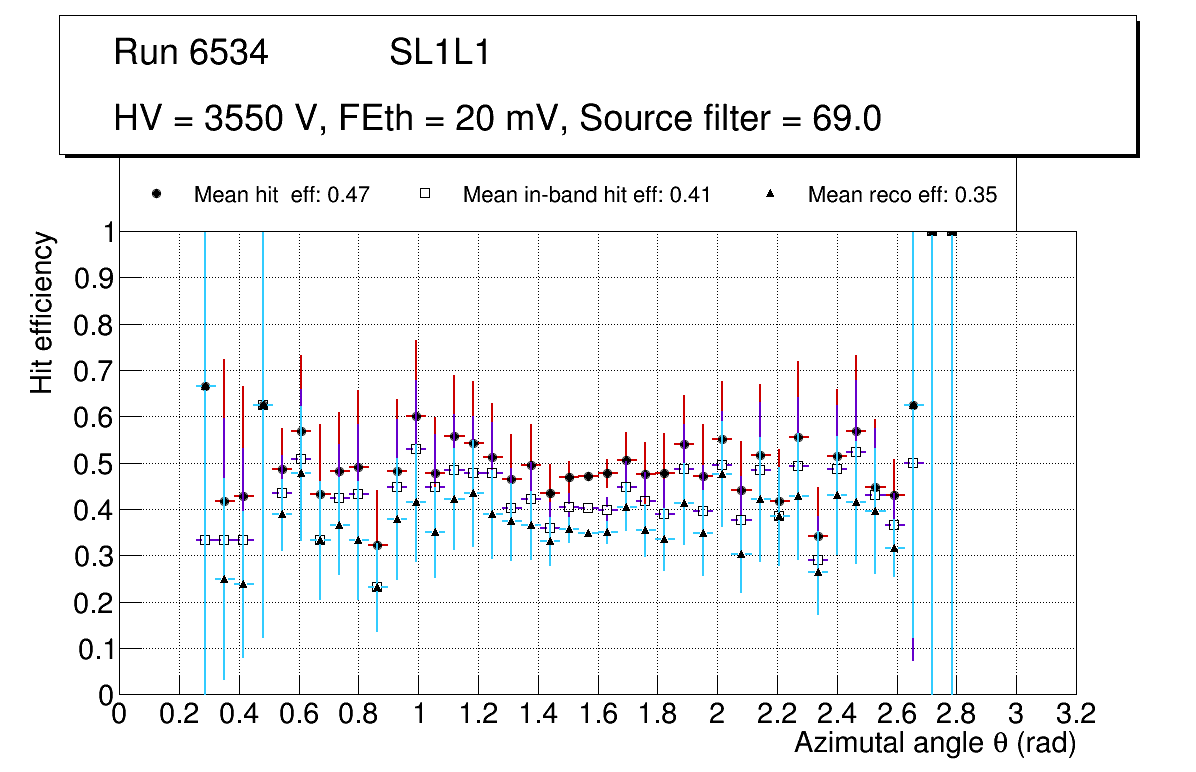1196x772 pixels.
Task: Select the 'Mean hit eff: 0.47' legend label
Action: pyautogui.click(x=282, y=195)
